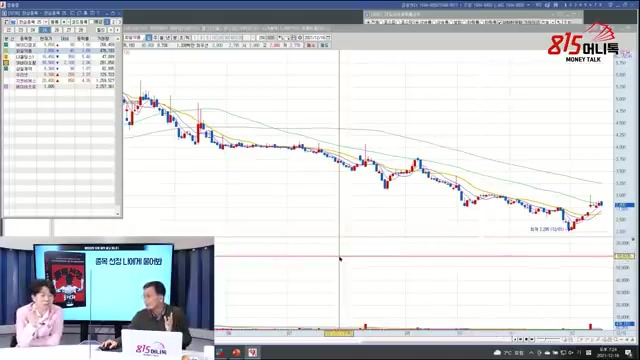Select the watchlist row with volume 1,259,527
This screenshot has width=640, height=360.
pyautogui.click(x=59, y=81)
